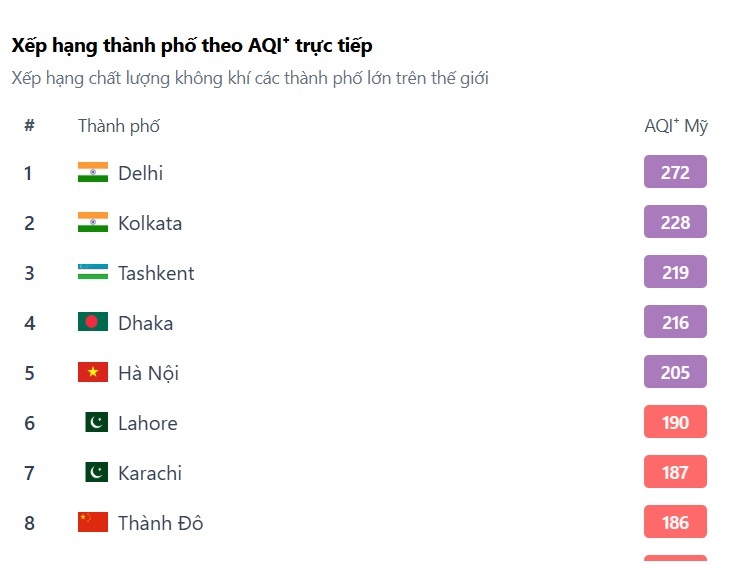This screenshot has height=565, width=741.
Task: Click the Uzbekistan flag beside Tashkent
Action: point(93,272)
